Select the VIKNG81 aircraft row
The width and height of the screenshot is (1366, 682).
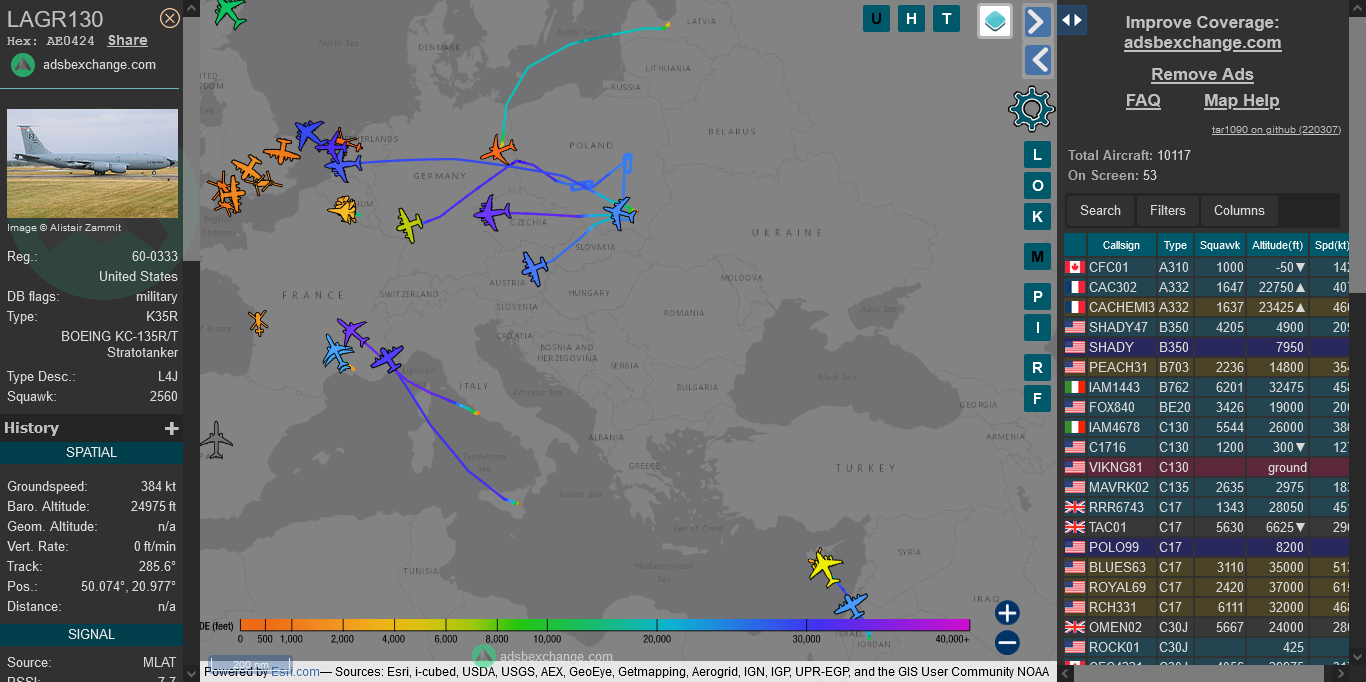point(1207,467)
